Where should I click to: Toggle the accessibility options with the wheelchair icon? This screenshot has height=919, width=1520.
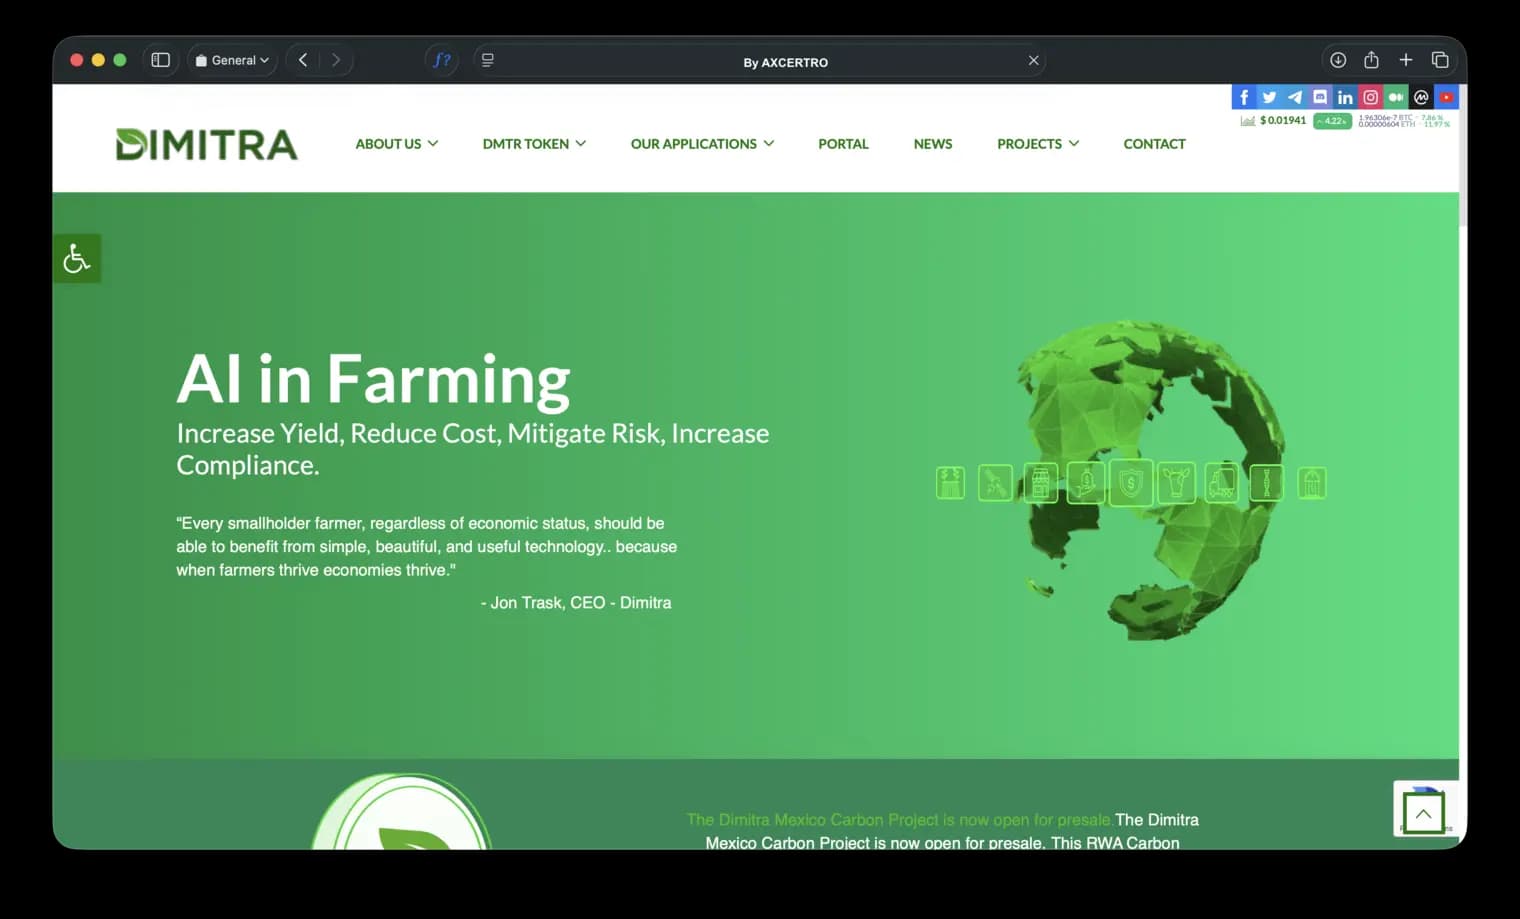tap(77, 258)
